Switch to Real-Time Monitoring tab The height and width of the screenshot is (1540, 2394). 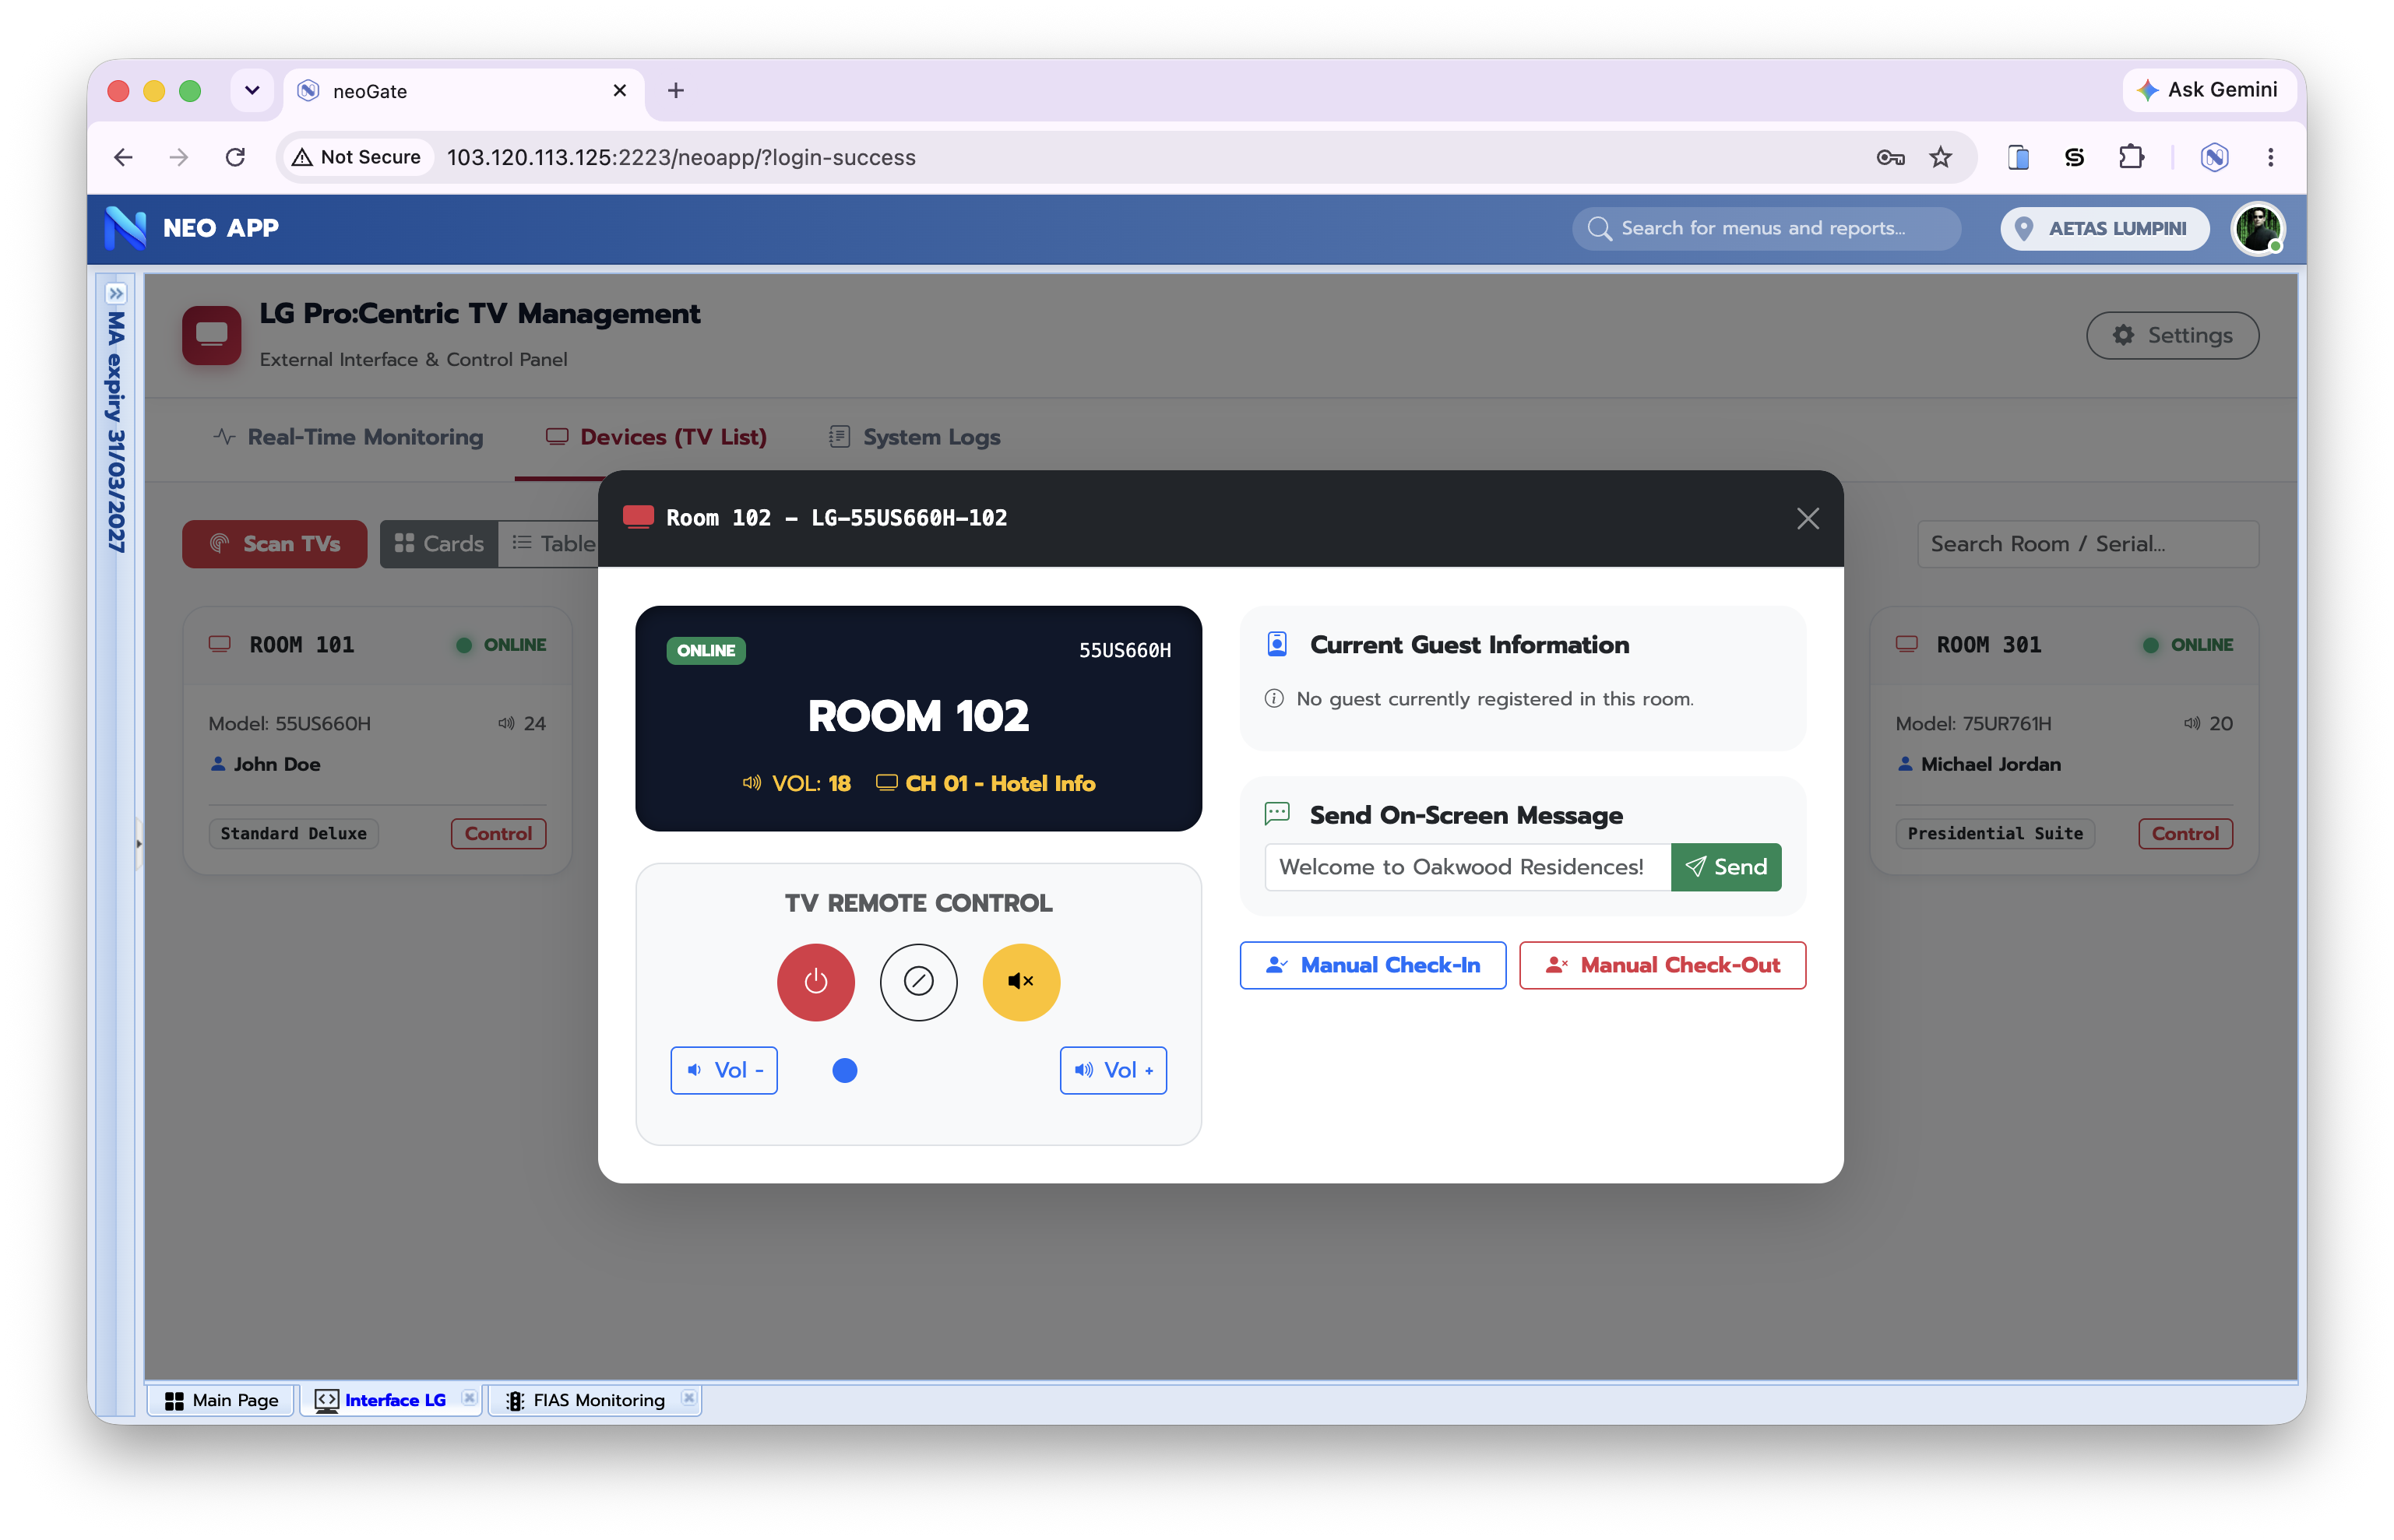(x=348, y=437)
